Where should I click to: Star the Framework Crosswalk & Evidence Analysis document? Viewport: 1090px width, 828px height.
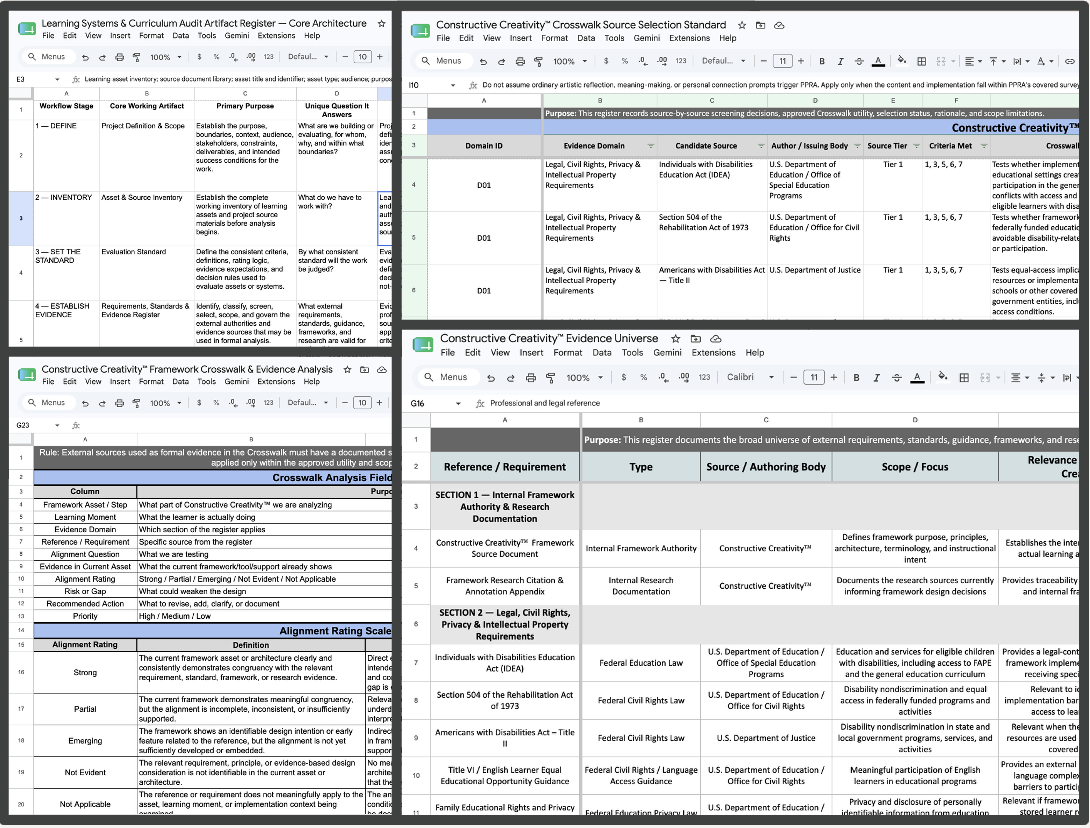[x=347, y=369]
